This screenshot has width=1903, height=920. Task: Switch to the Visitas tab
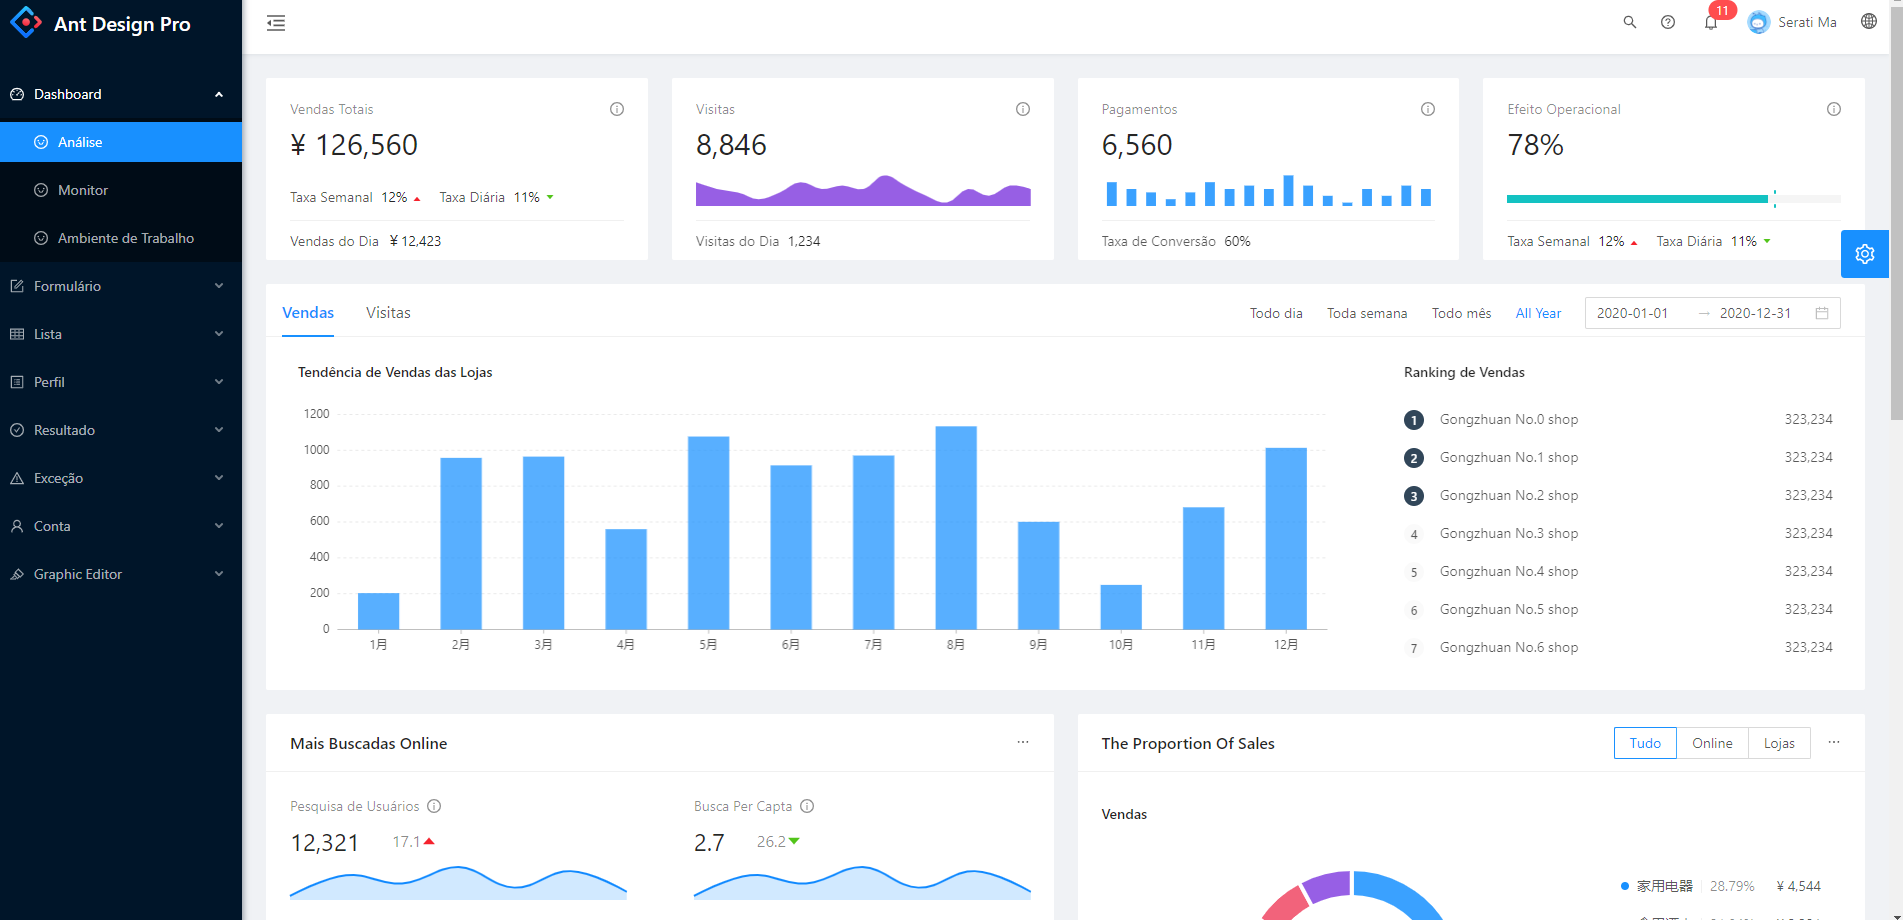388,313
